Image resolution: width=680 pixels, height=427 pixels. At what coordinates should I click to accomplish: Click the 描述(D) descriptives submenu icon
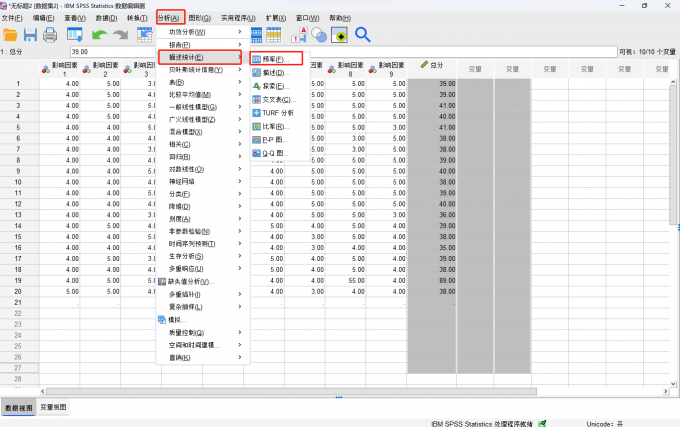pos(256,73)
